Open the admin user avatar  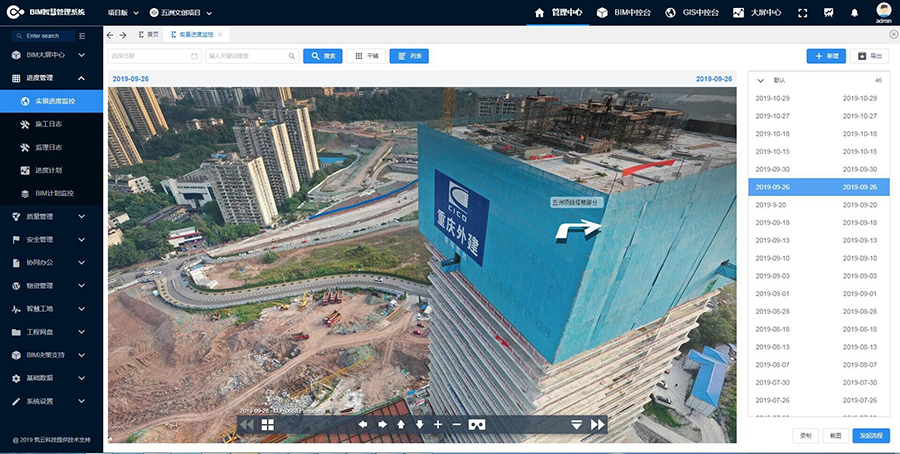(884, 10)
